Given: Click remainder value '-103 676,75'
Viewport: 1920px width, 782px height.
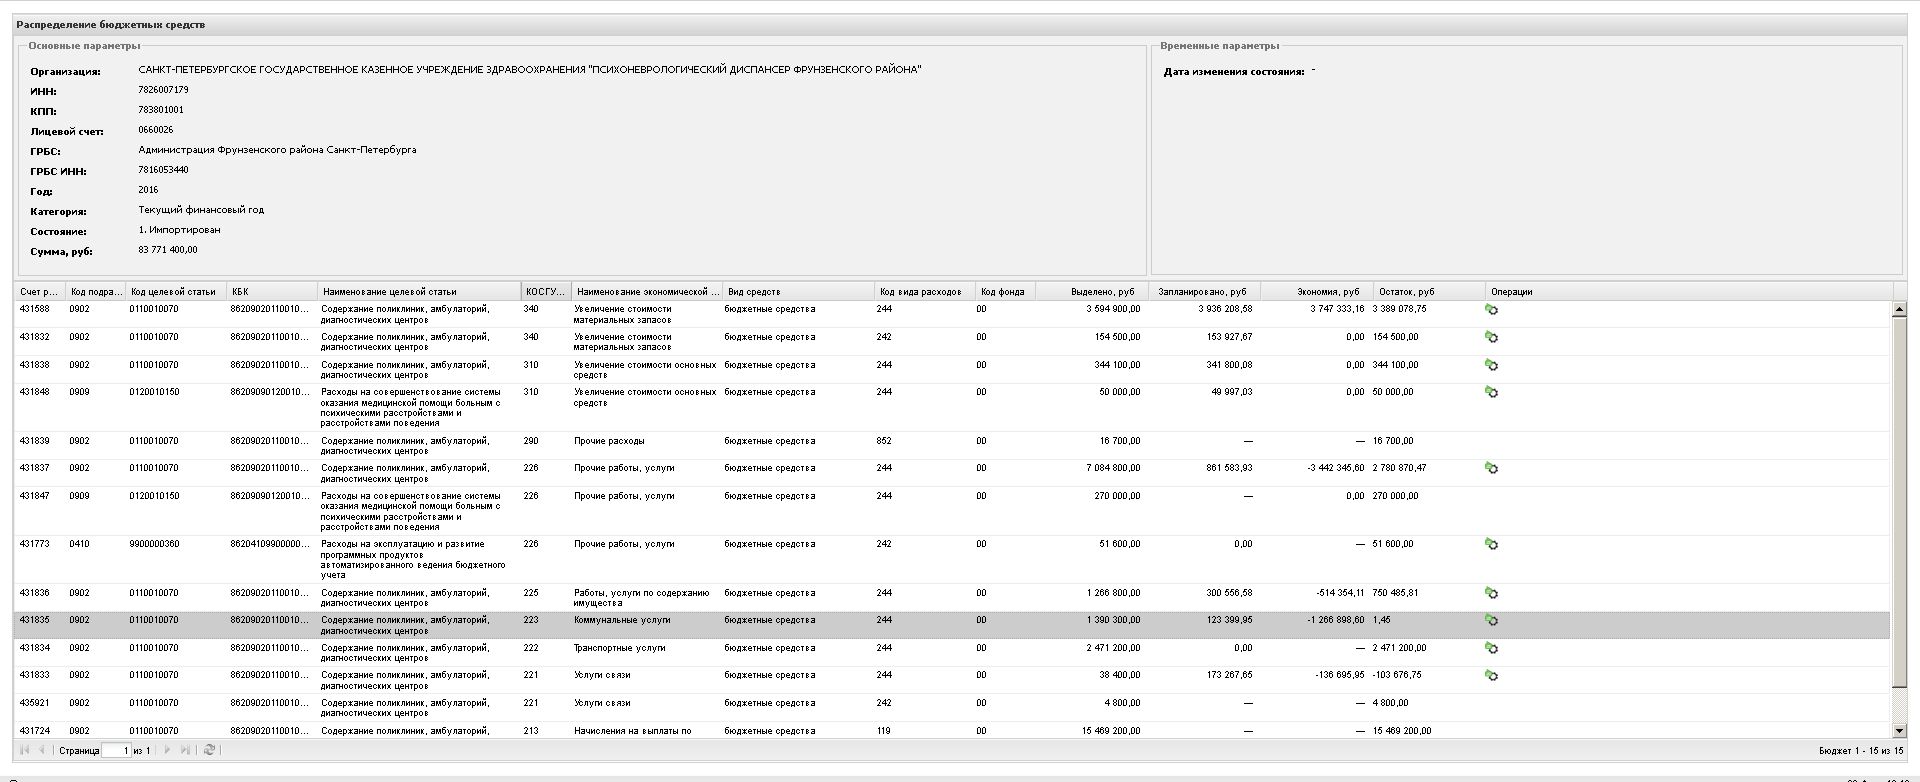Looking at the screenshot, I should (x=1397, y=675).
